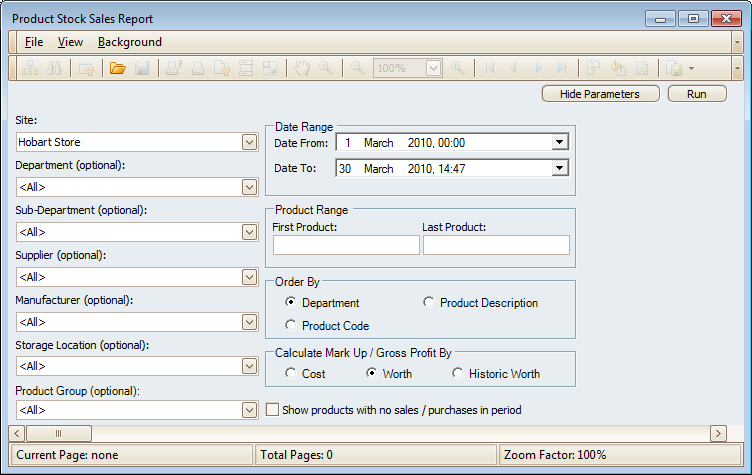Click the Export Document save icon
752x475 pixels.
click(674, 68)
